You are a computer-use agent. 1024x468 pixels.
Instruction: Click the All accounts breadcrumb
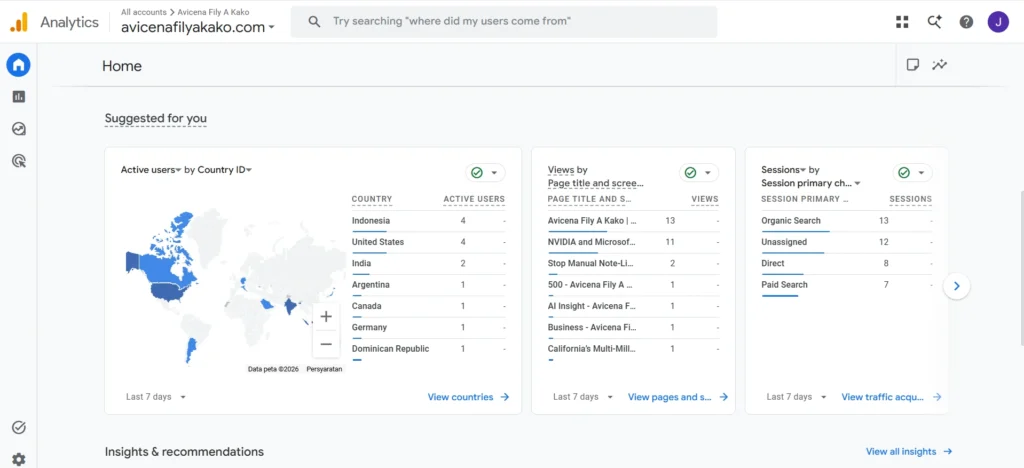(144, 12)
